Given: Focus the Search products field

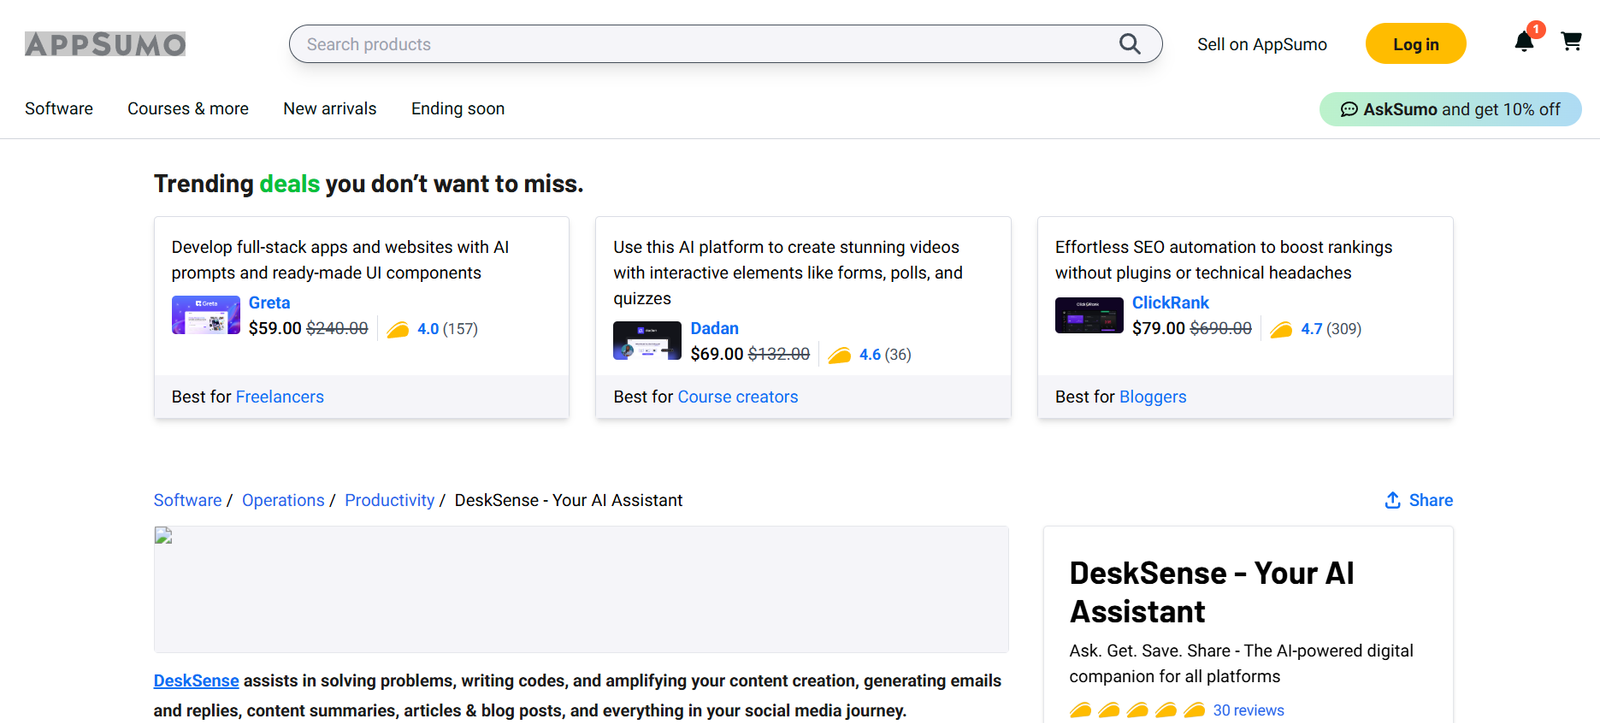Looking at the screenshot, I should [x=700, y=44].
